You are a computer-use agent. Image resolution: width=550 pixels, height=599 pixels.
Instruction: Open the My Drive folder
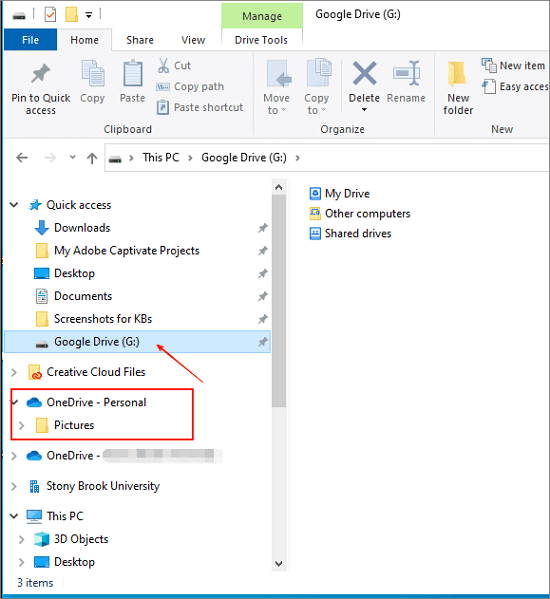(x=340, y=194)
